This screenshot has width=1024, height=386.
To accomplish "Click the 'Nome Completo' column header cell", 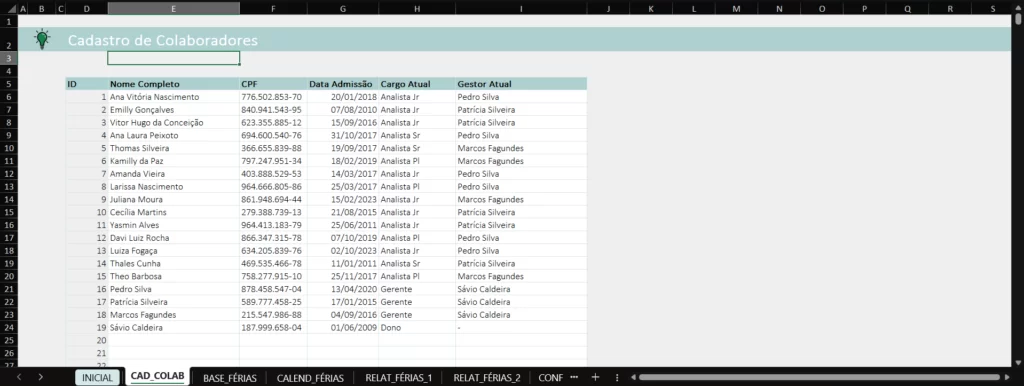I will point(173,84).
